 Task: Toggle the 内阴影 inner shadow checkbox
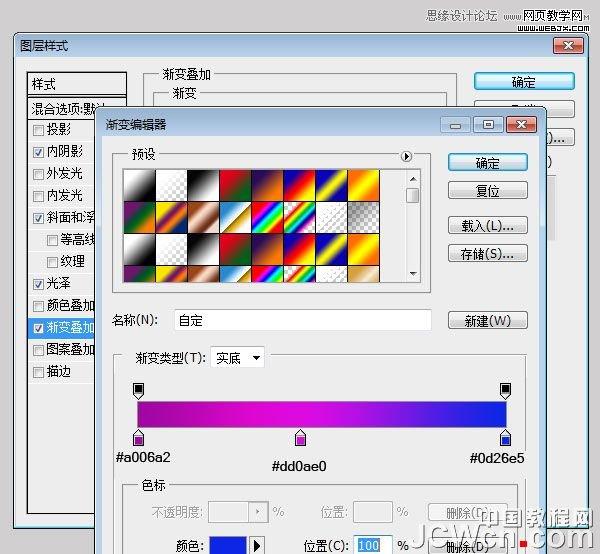click(x=38, y=152)
